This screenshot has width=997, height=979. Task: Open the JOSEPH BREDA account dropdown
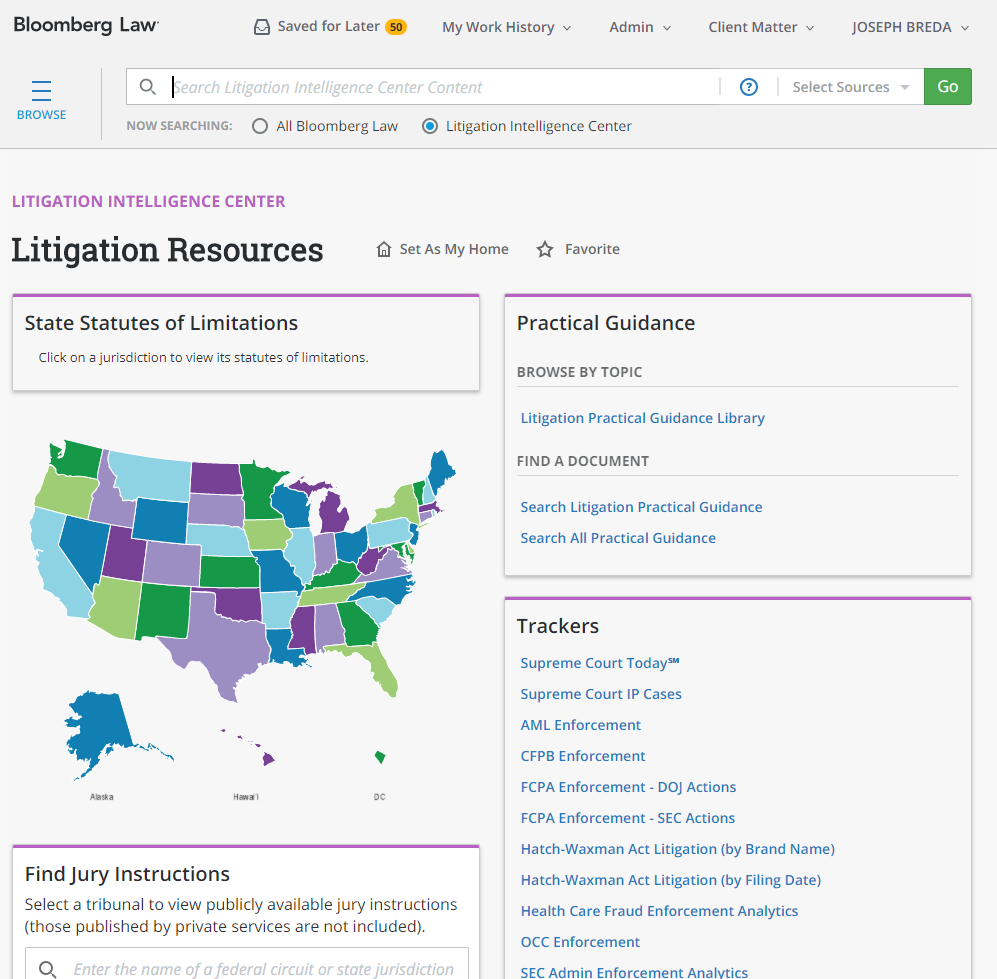coord(910,27)
